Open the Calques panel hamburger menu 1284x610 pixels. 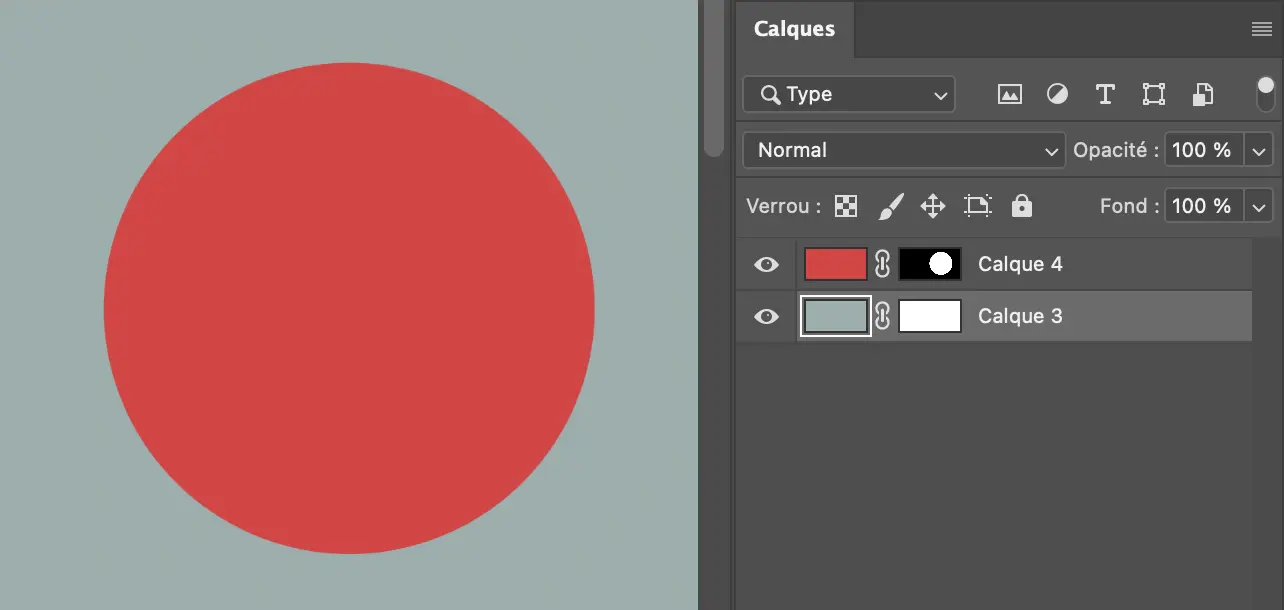click(1262, 30)
